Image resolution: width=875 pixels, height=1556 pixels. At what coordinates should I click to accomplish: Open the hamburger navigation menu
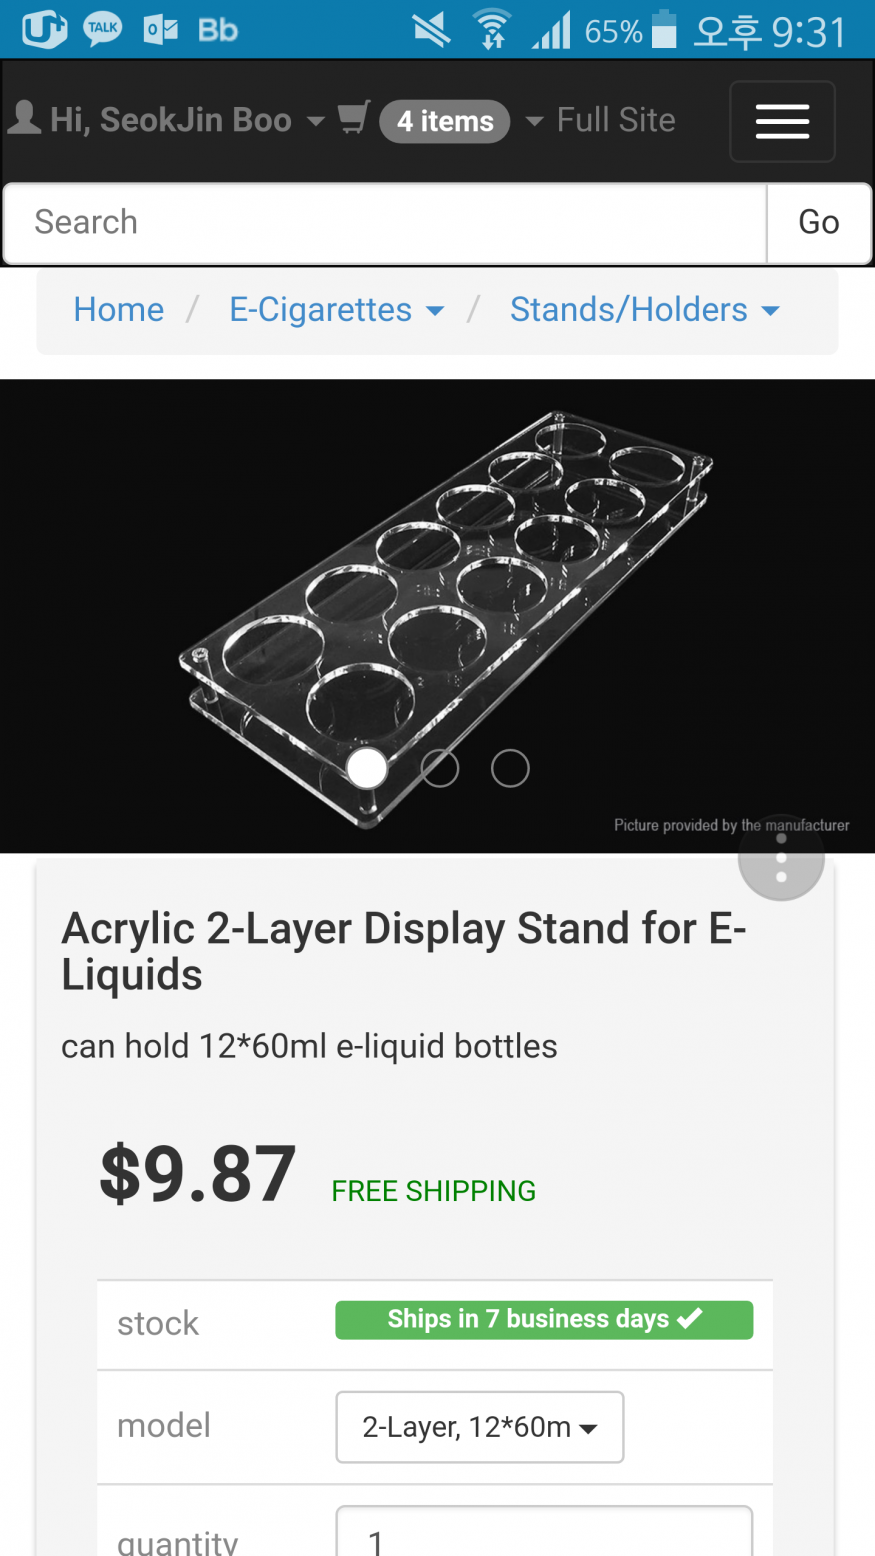[782, 121]
